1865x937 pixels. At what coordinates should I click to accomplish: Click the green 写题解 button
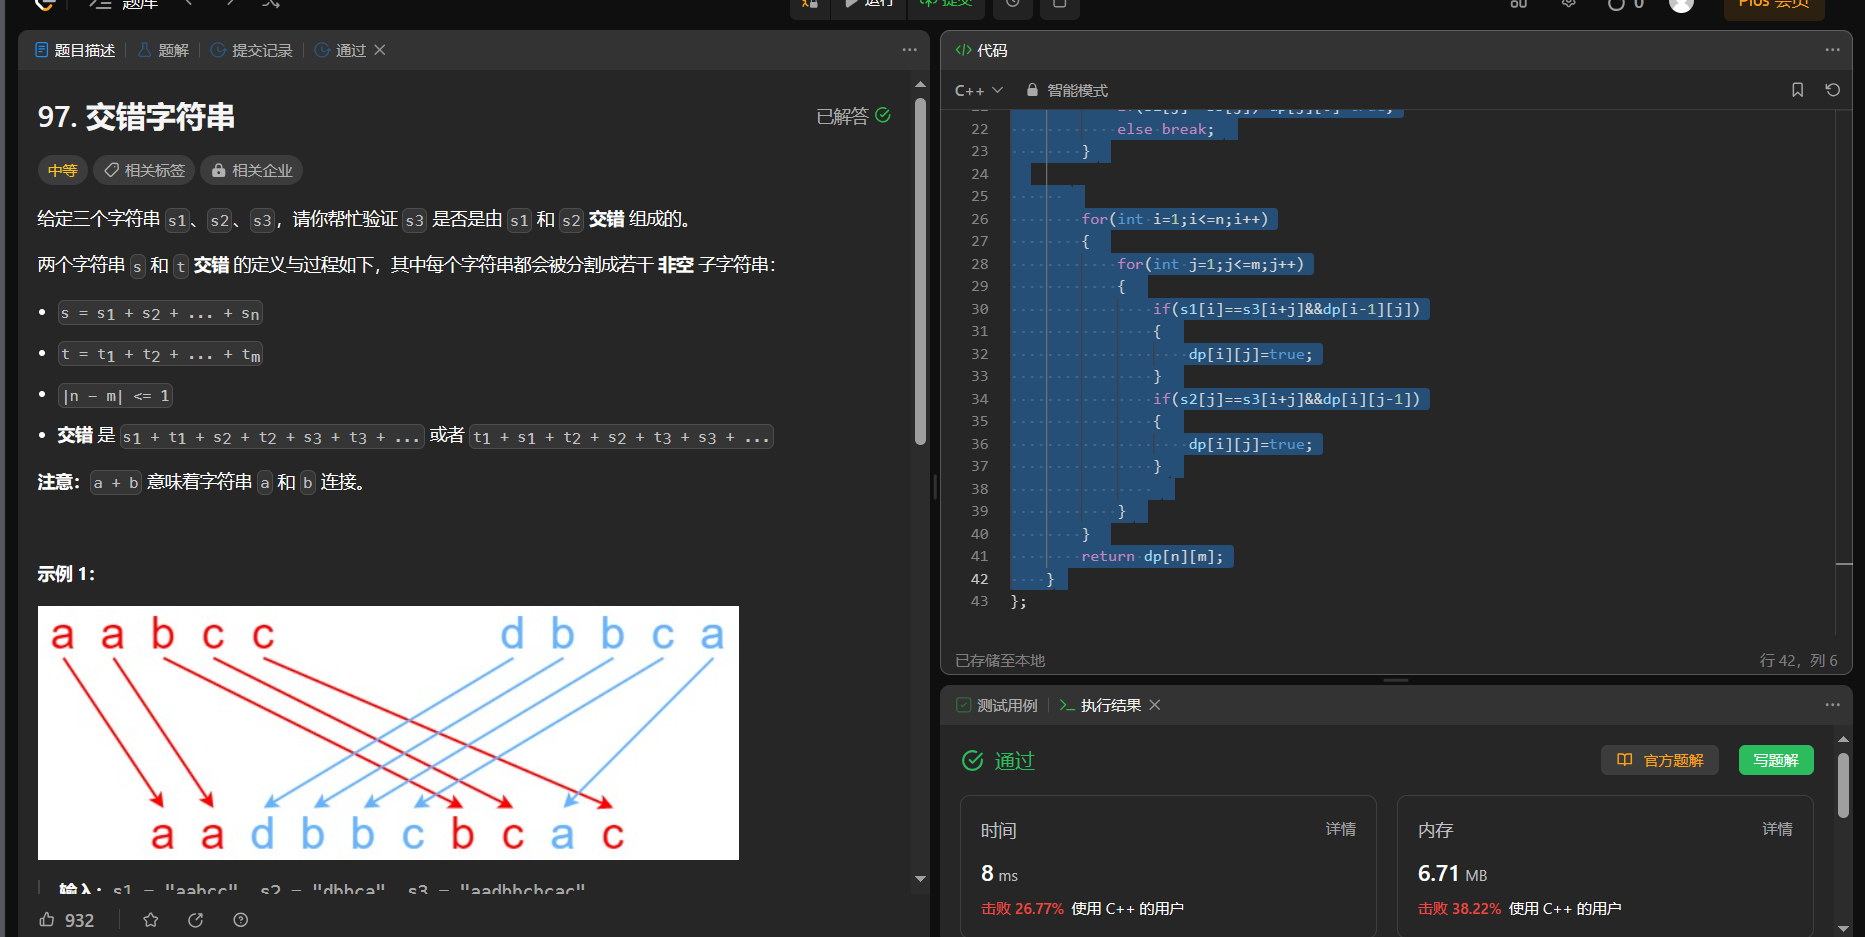pyautogui.click(x=1776, y=760)
